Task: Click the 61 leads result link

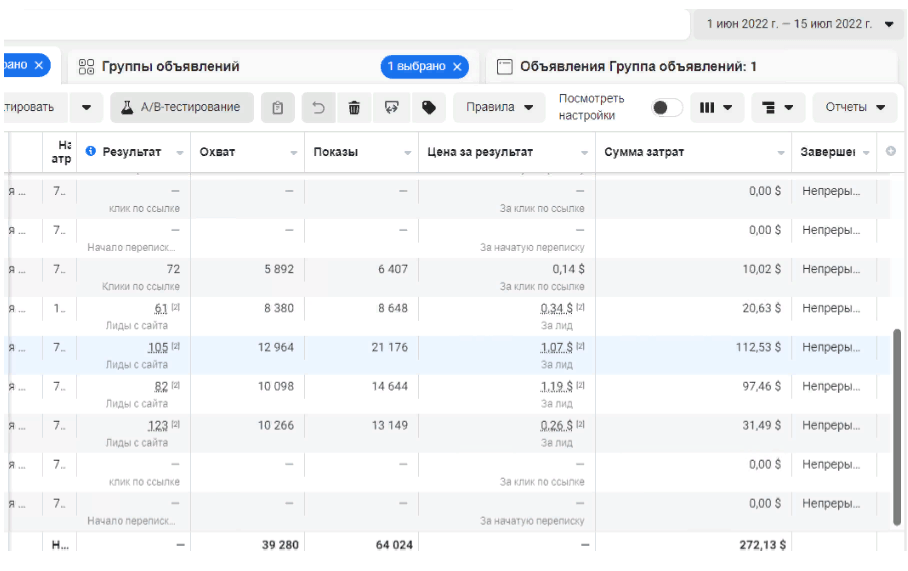Action: pyautogui.click(x=161, y=309)
